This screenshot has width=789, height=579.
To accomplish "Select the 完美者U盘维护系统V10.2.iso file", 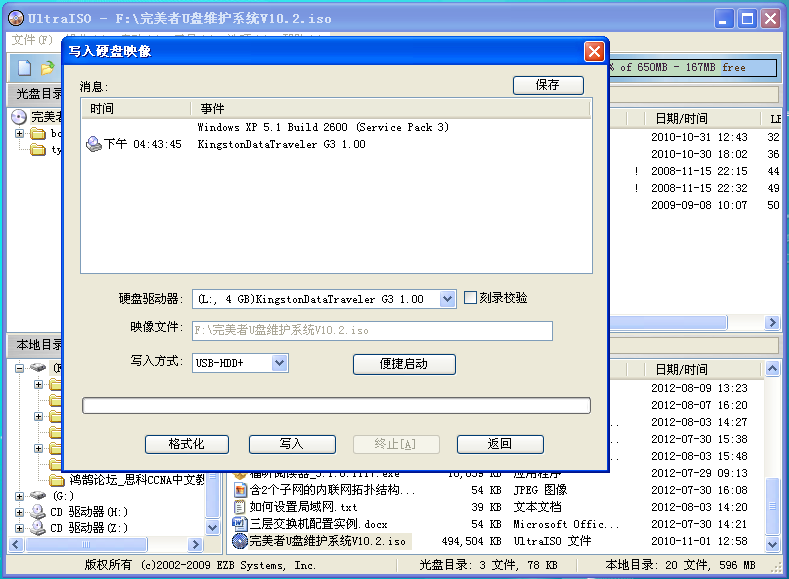I will click(327, 541).
